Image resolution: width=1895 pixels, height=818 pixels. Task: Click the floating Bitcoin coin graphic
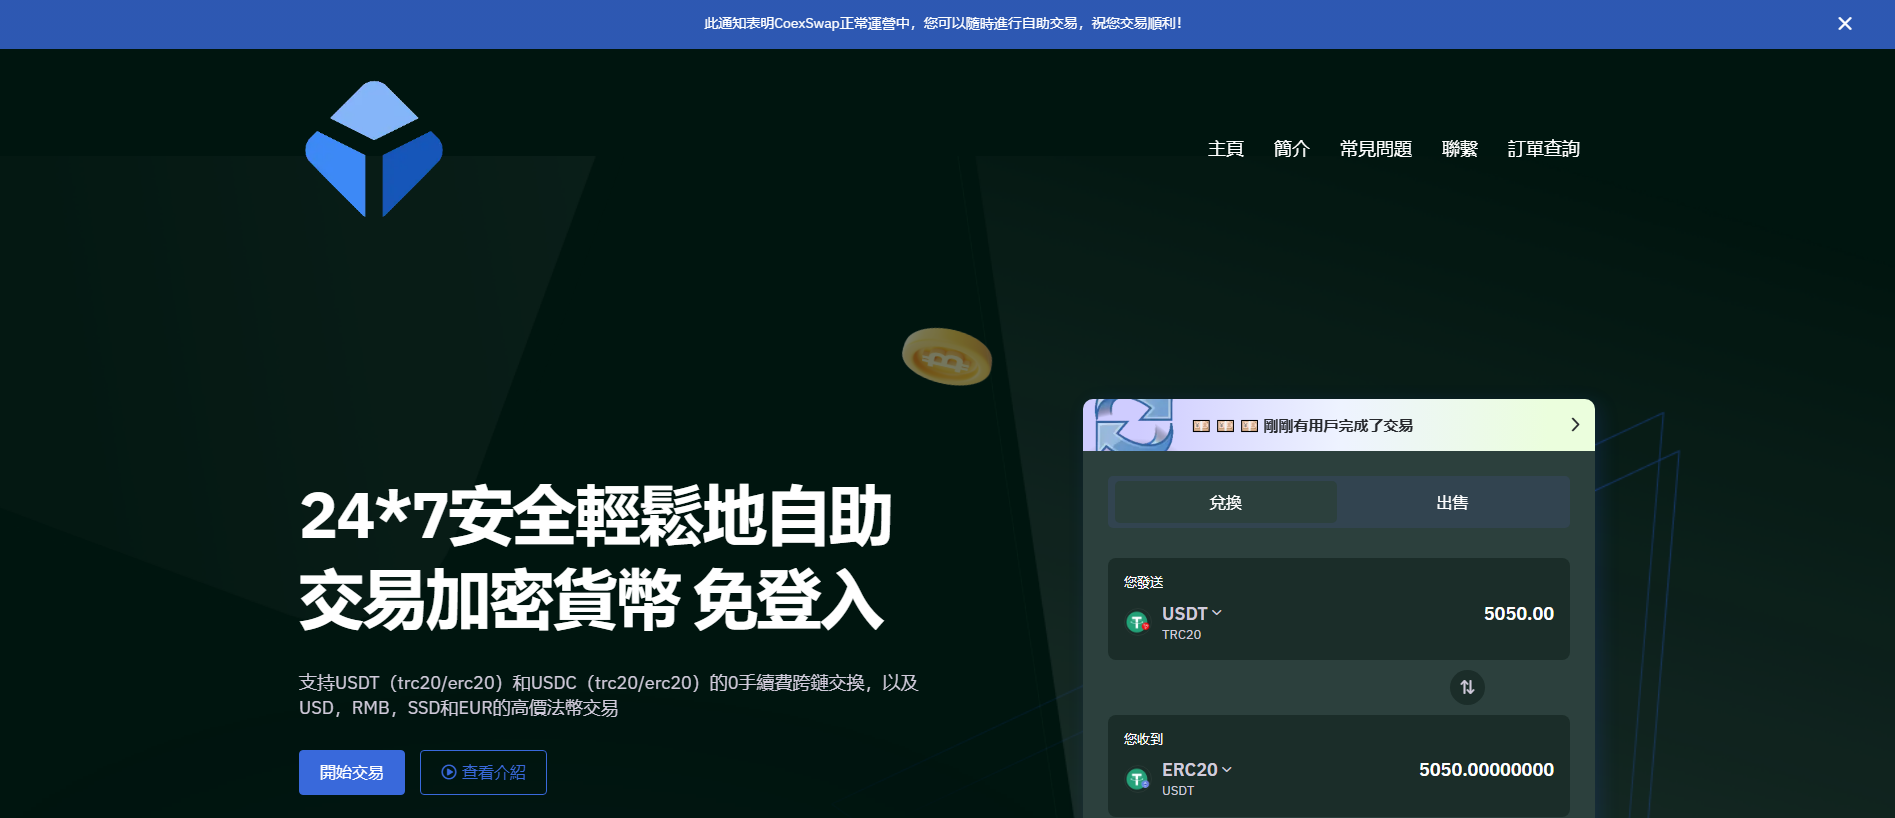(x=946, y=356)
